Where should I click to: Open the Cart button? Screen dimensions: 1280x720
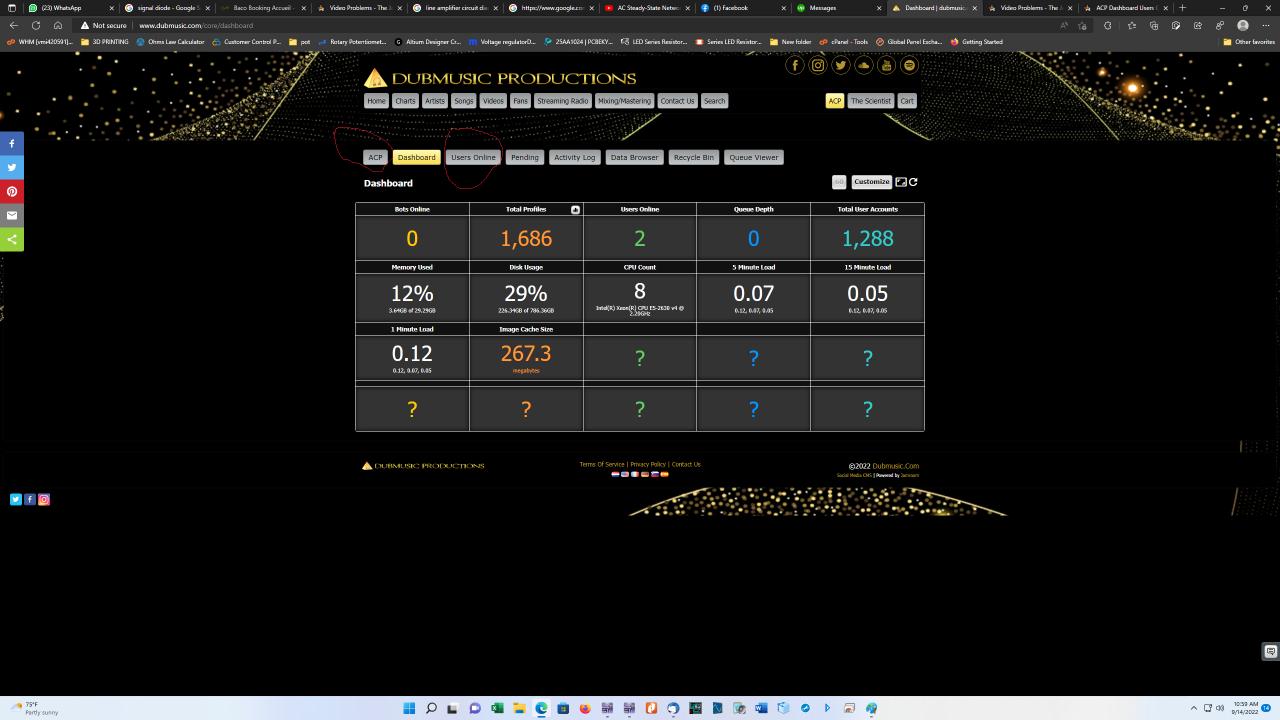coord(907,101)
